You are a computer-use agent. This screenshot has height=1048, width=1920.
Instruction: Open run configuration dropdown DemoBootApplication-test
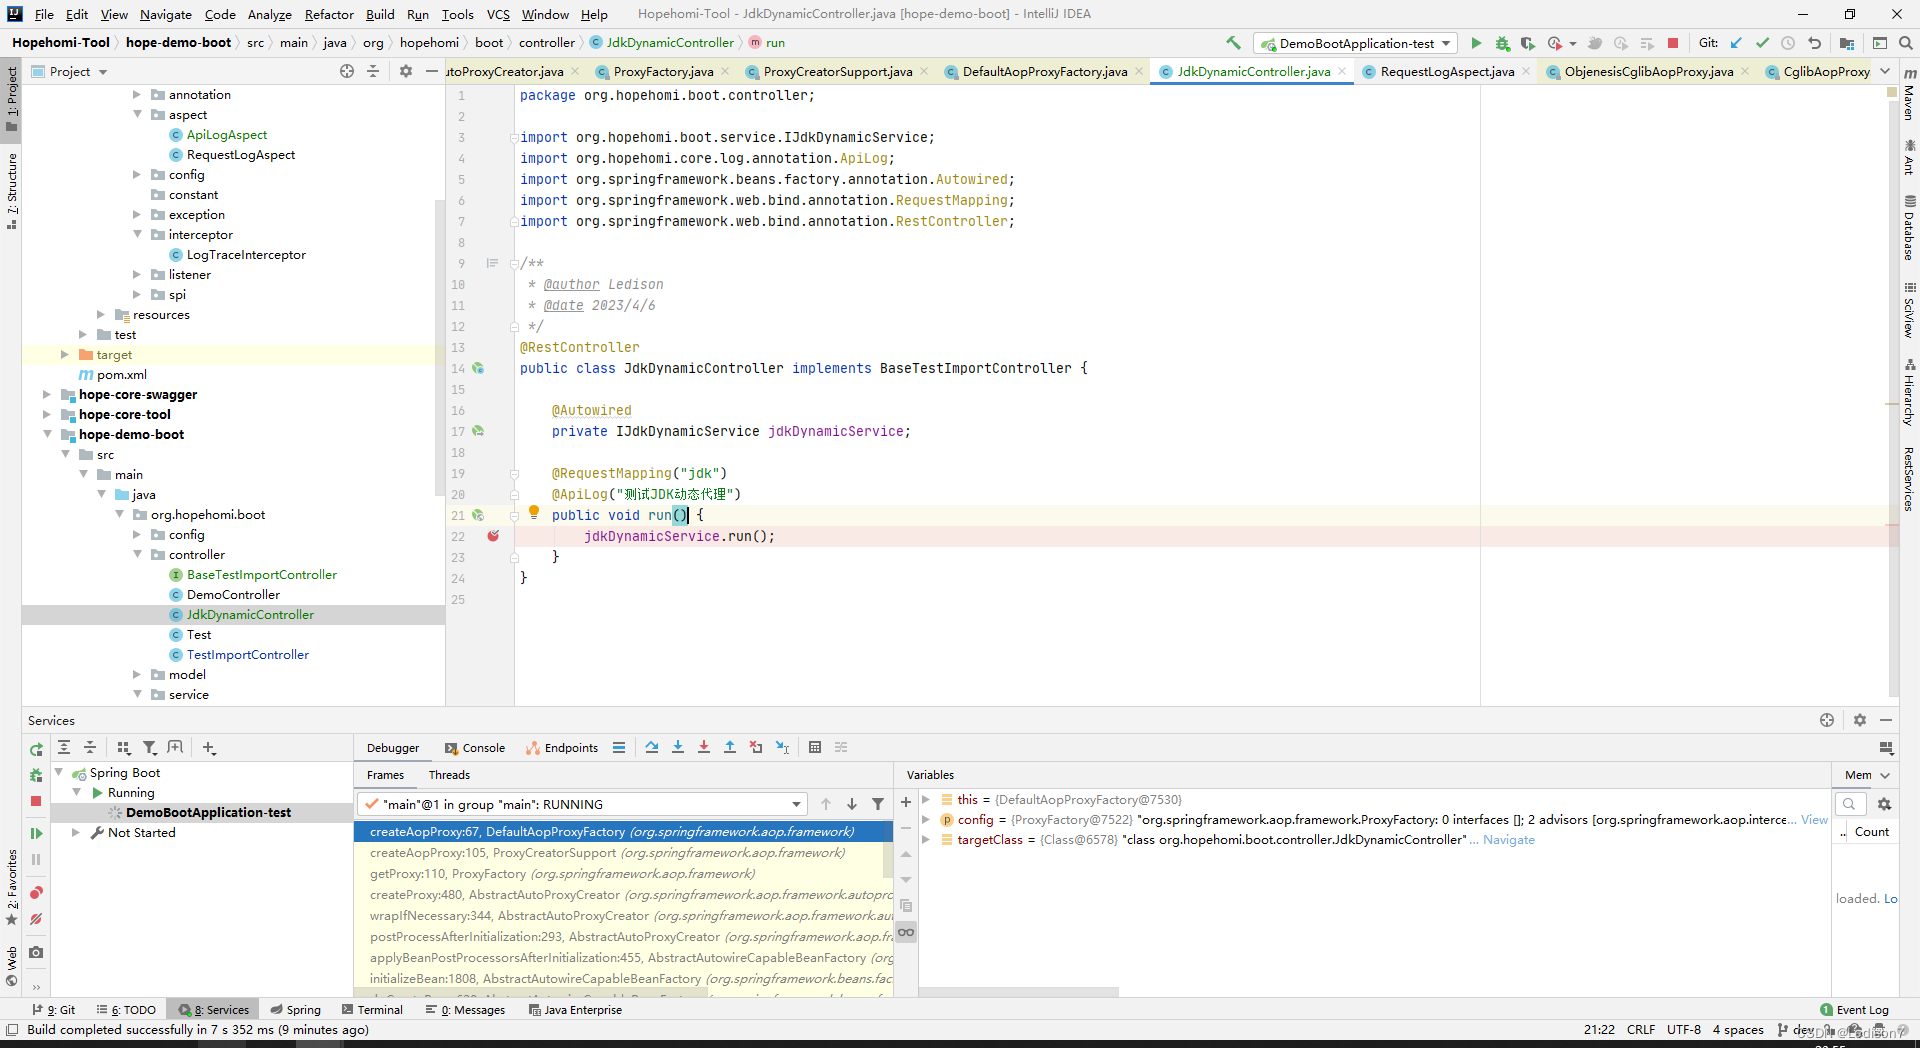[x=1356, y=43]
